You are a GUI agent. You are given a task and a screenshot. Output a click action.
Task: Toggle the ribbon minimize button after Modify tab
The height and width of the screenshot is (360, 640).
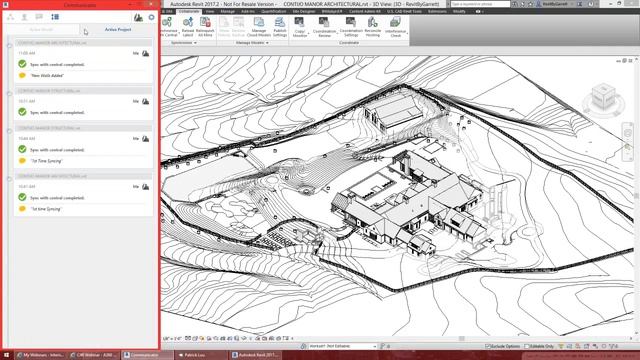pos(478,11)
